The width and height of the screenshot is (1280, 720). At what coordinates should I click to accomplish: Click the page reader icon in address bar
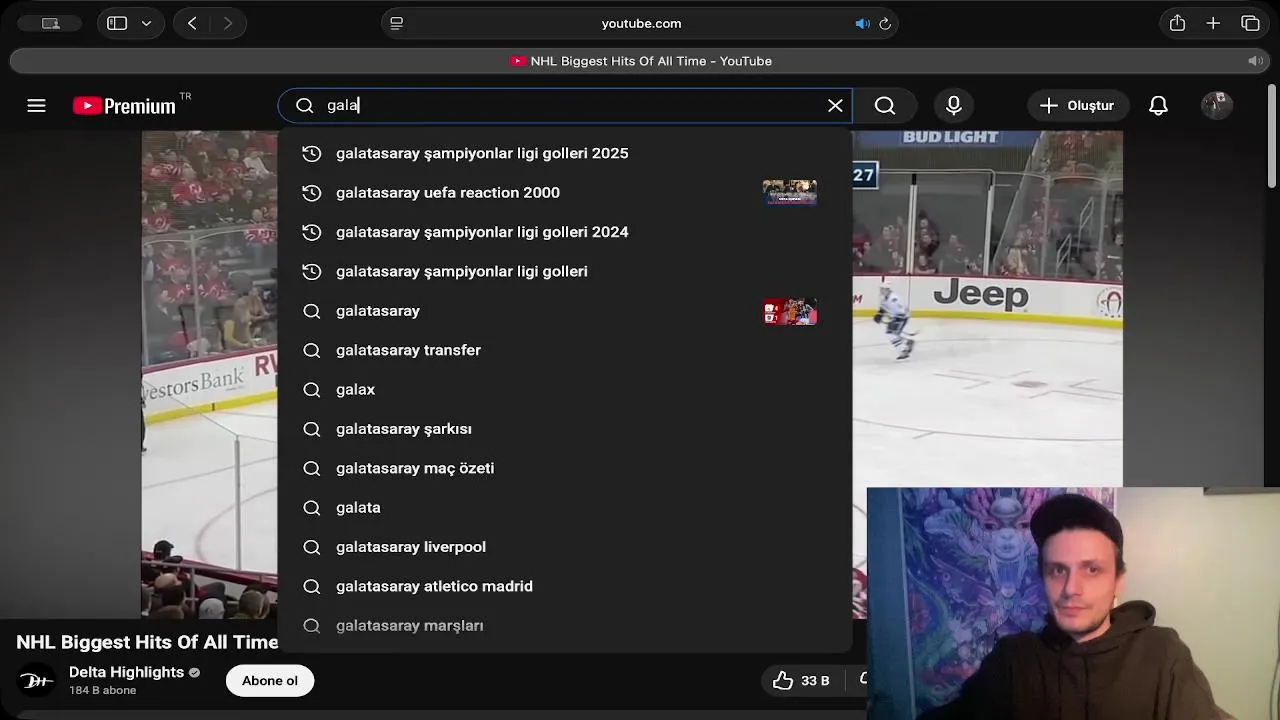pyautogui.click(x=397, y=23)
